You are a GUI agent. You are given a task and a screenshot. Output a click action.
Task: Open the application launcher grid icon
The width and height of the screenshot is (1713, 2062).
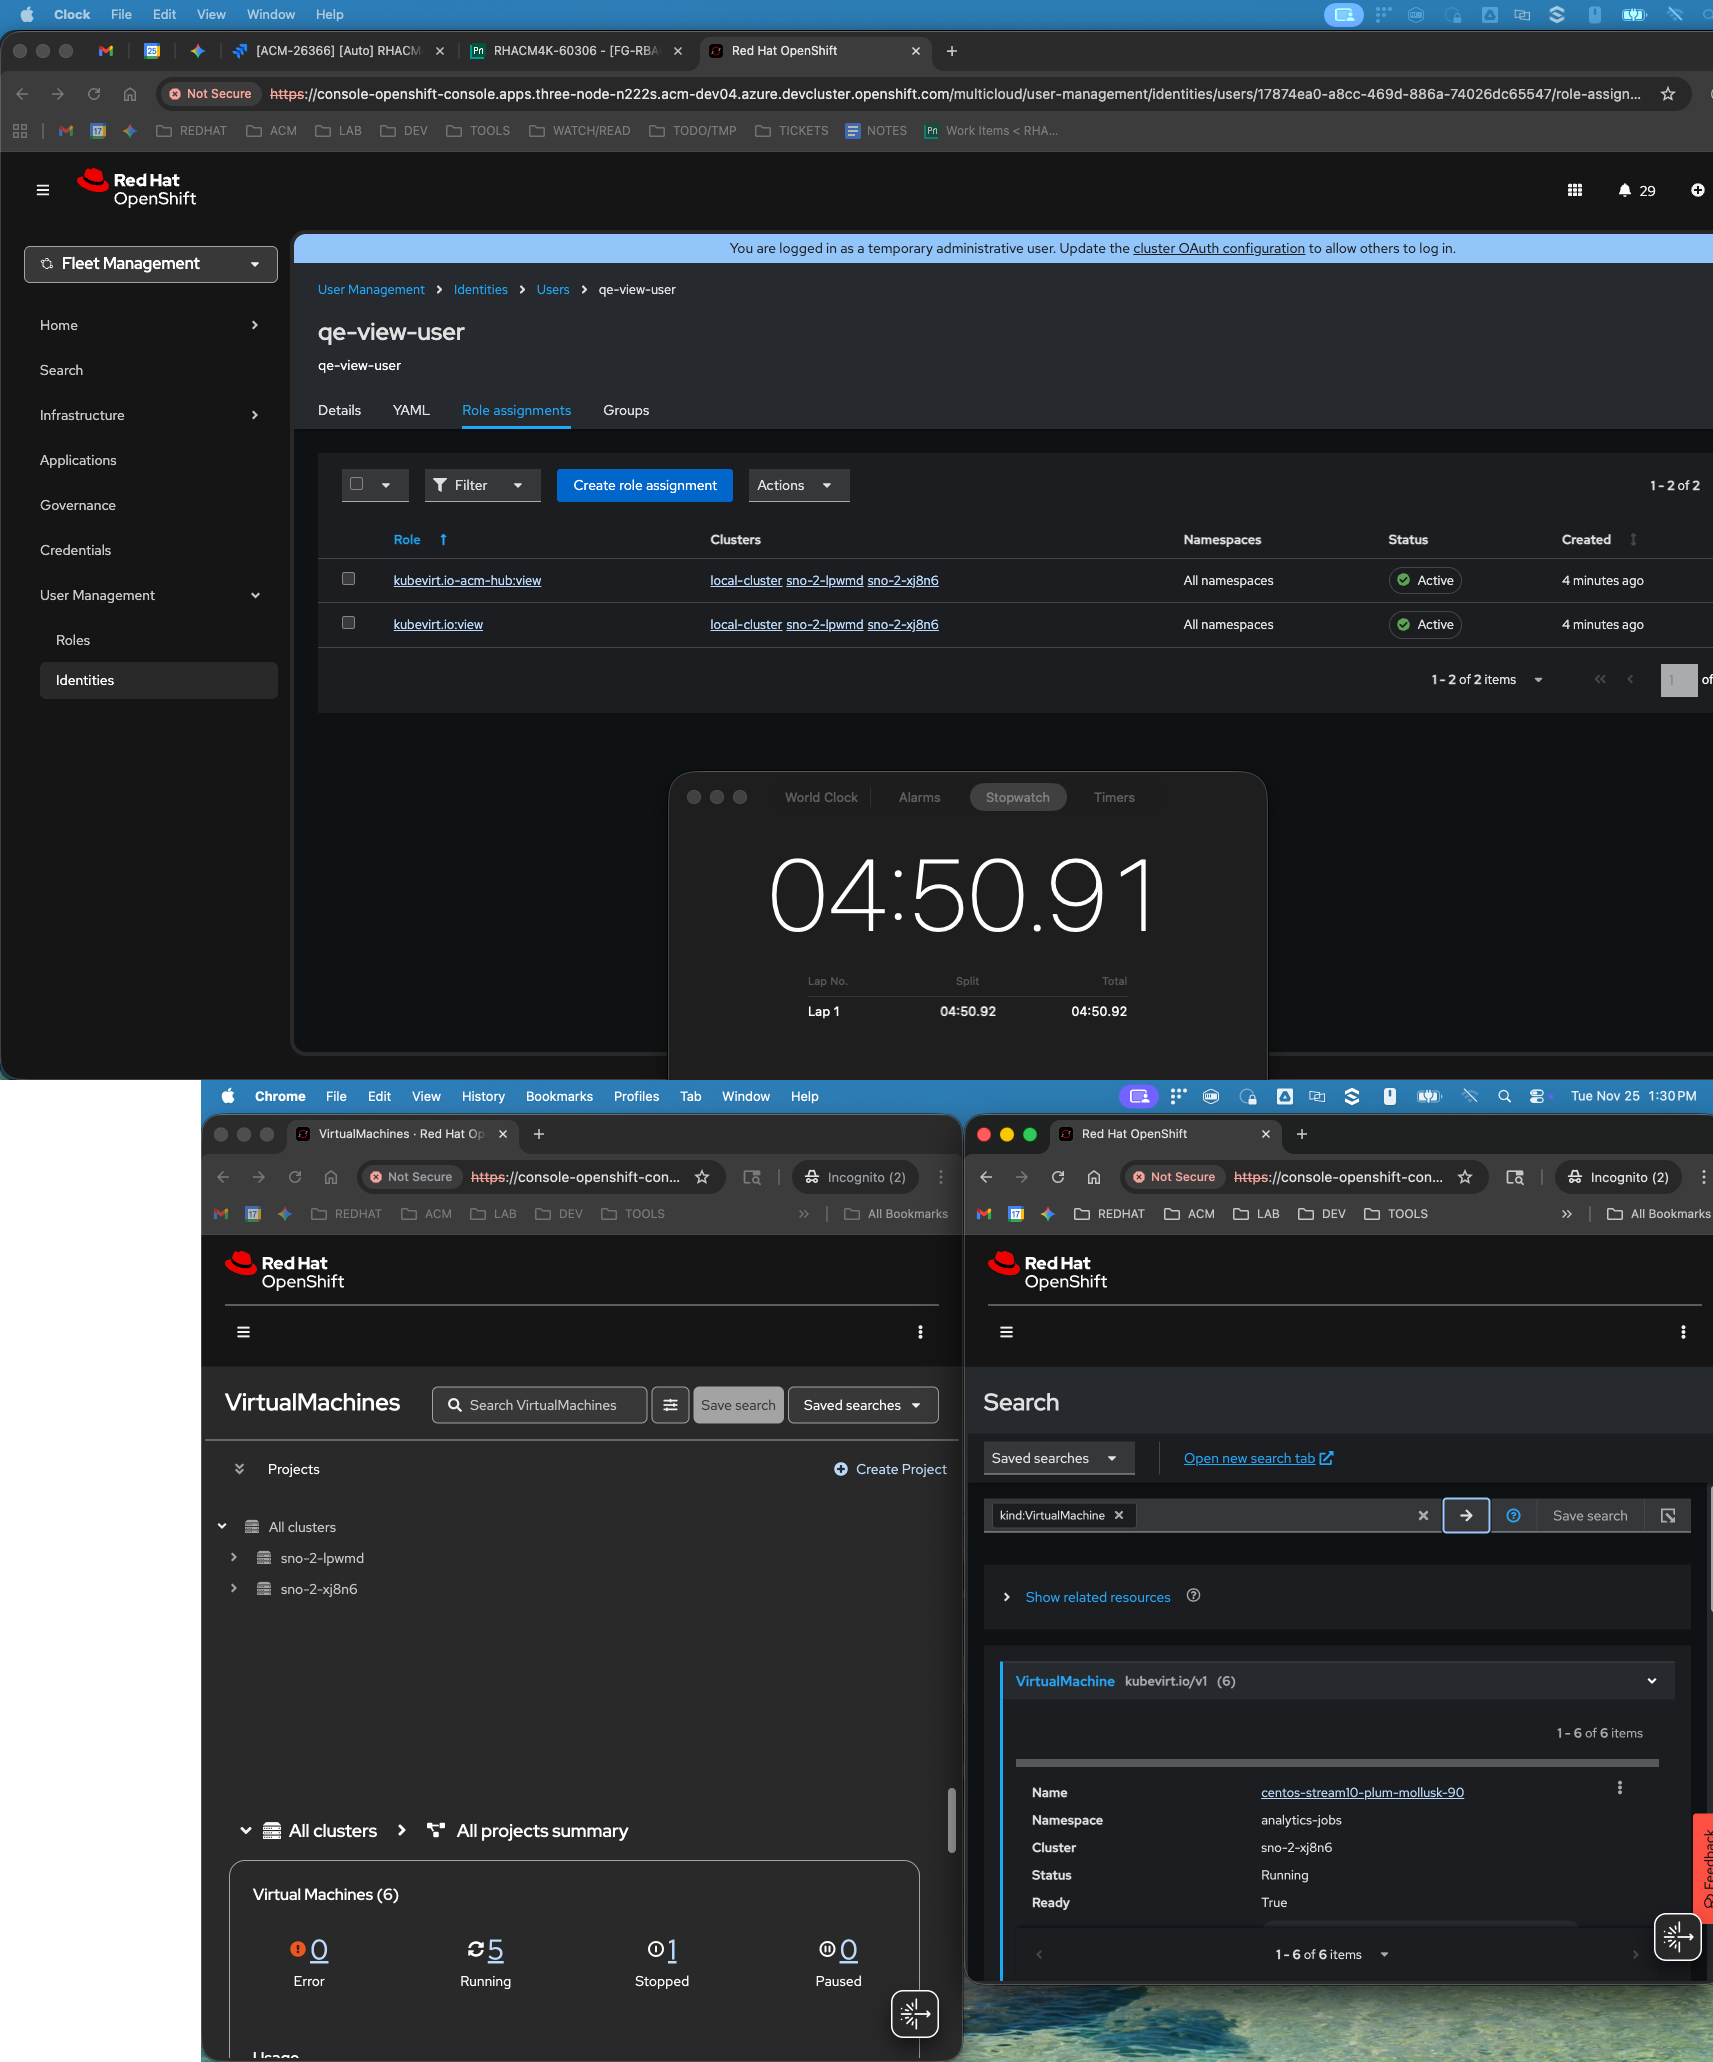[x=1574, y=190]
